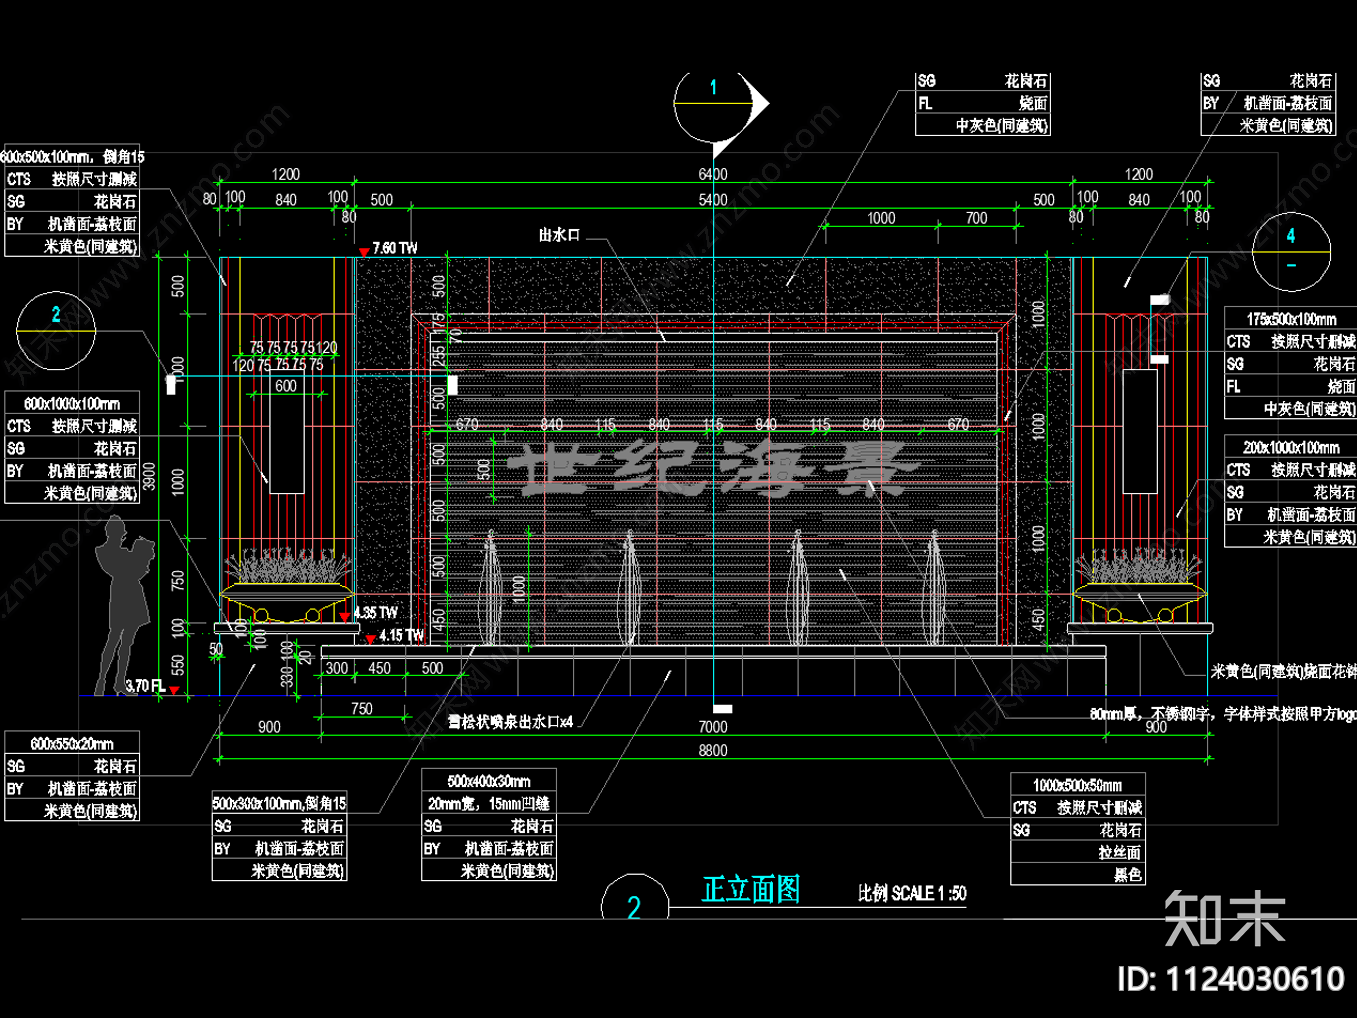This screenshot has width=1357, height=1018.
Task: Select the 3.70 FL floor level label
Action: coord(145,686)
